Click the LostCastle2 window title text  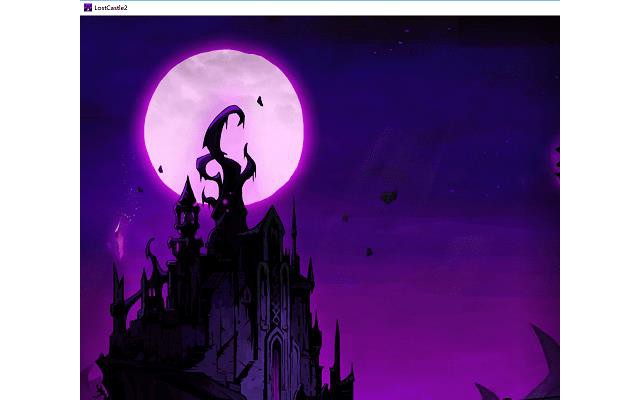click(111, 8)
